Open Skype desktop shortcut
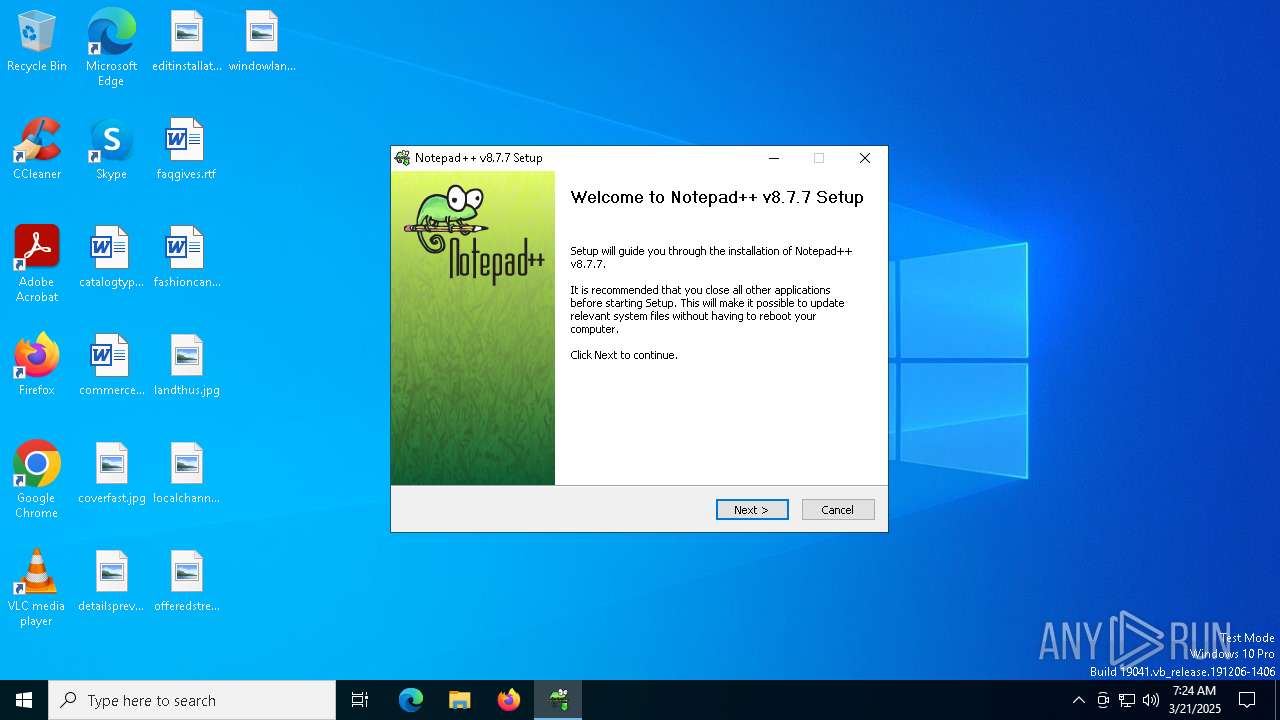 (x=111, y=150)
